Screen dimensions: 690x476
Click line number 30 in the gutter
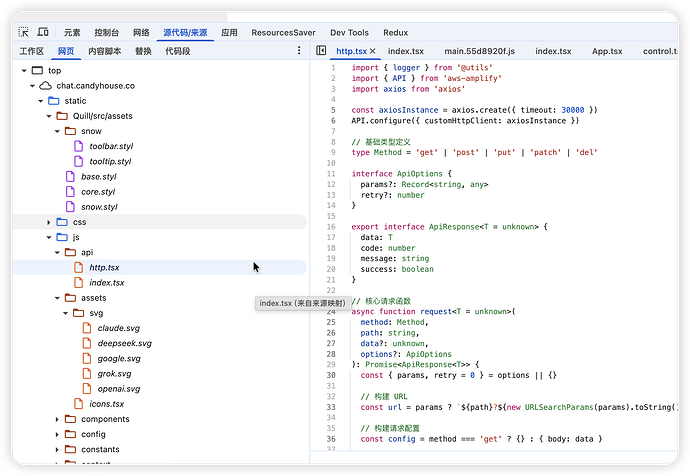coord(331,375)
